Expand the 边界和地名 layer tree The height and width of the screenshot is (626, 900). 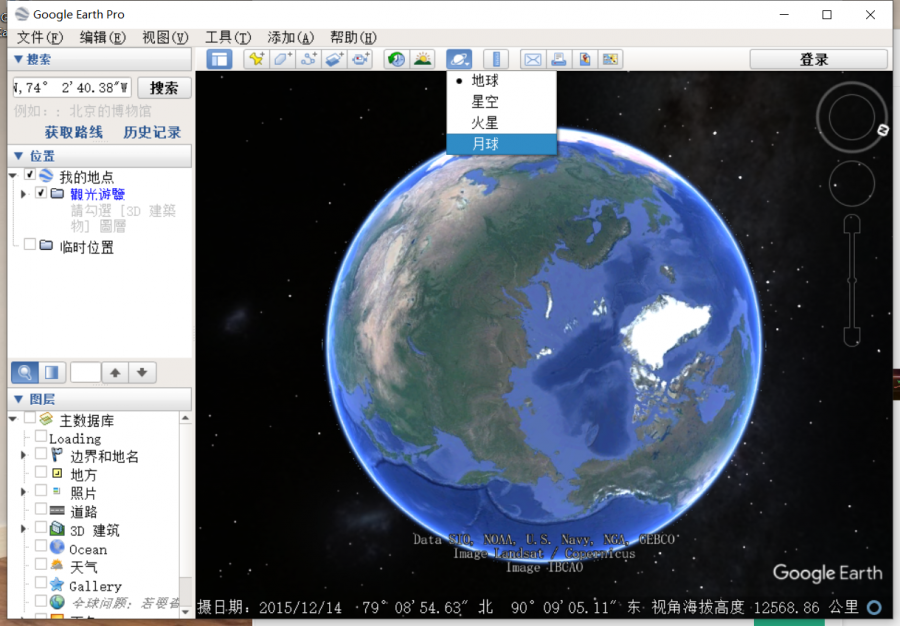click(x=24, y=456)
